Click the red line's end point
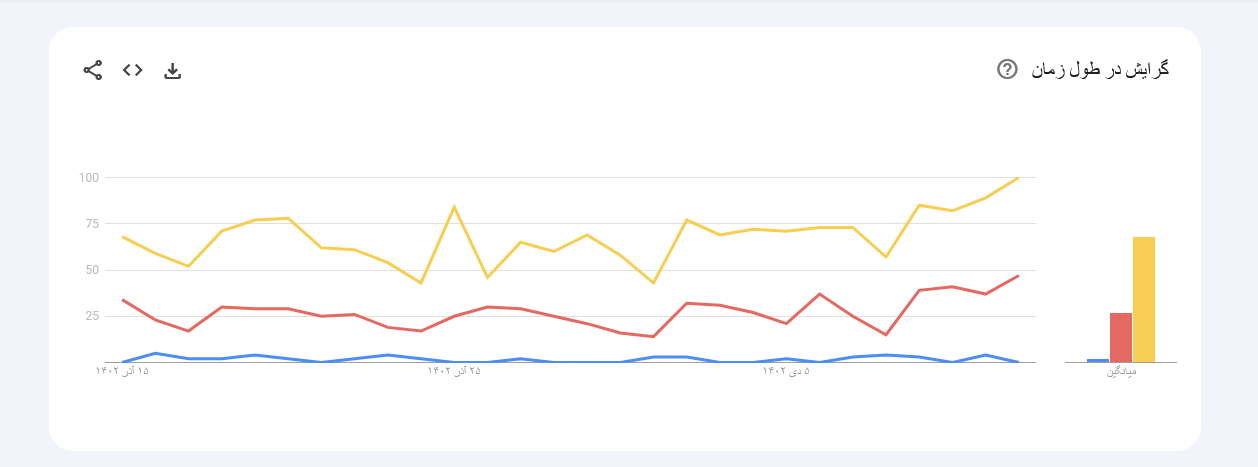 coord(1018,275)
